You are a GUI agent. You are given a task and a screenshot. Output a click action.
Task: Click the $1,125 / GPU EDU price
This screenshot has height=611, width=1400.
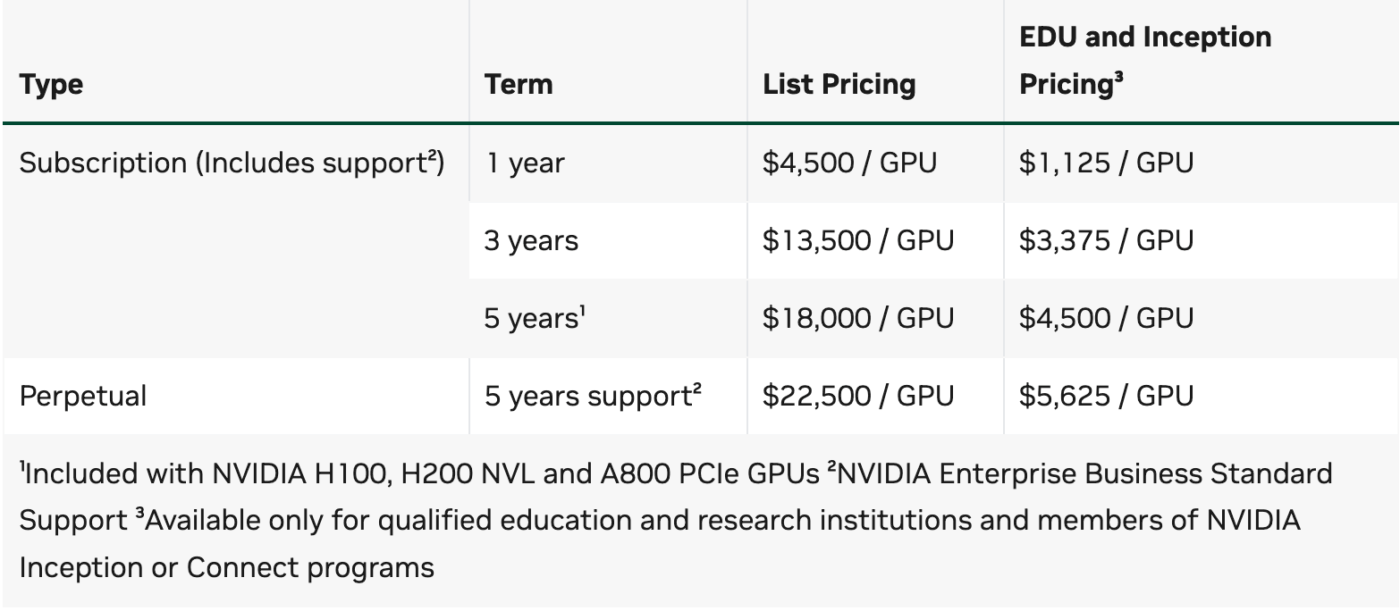tap(1105, 163)
